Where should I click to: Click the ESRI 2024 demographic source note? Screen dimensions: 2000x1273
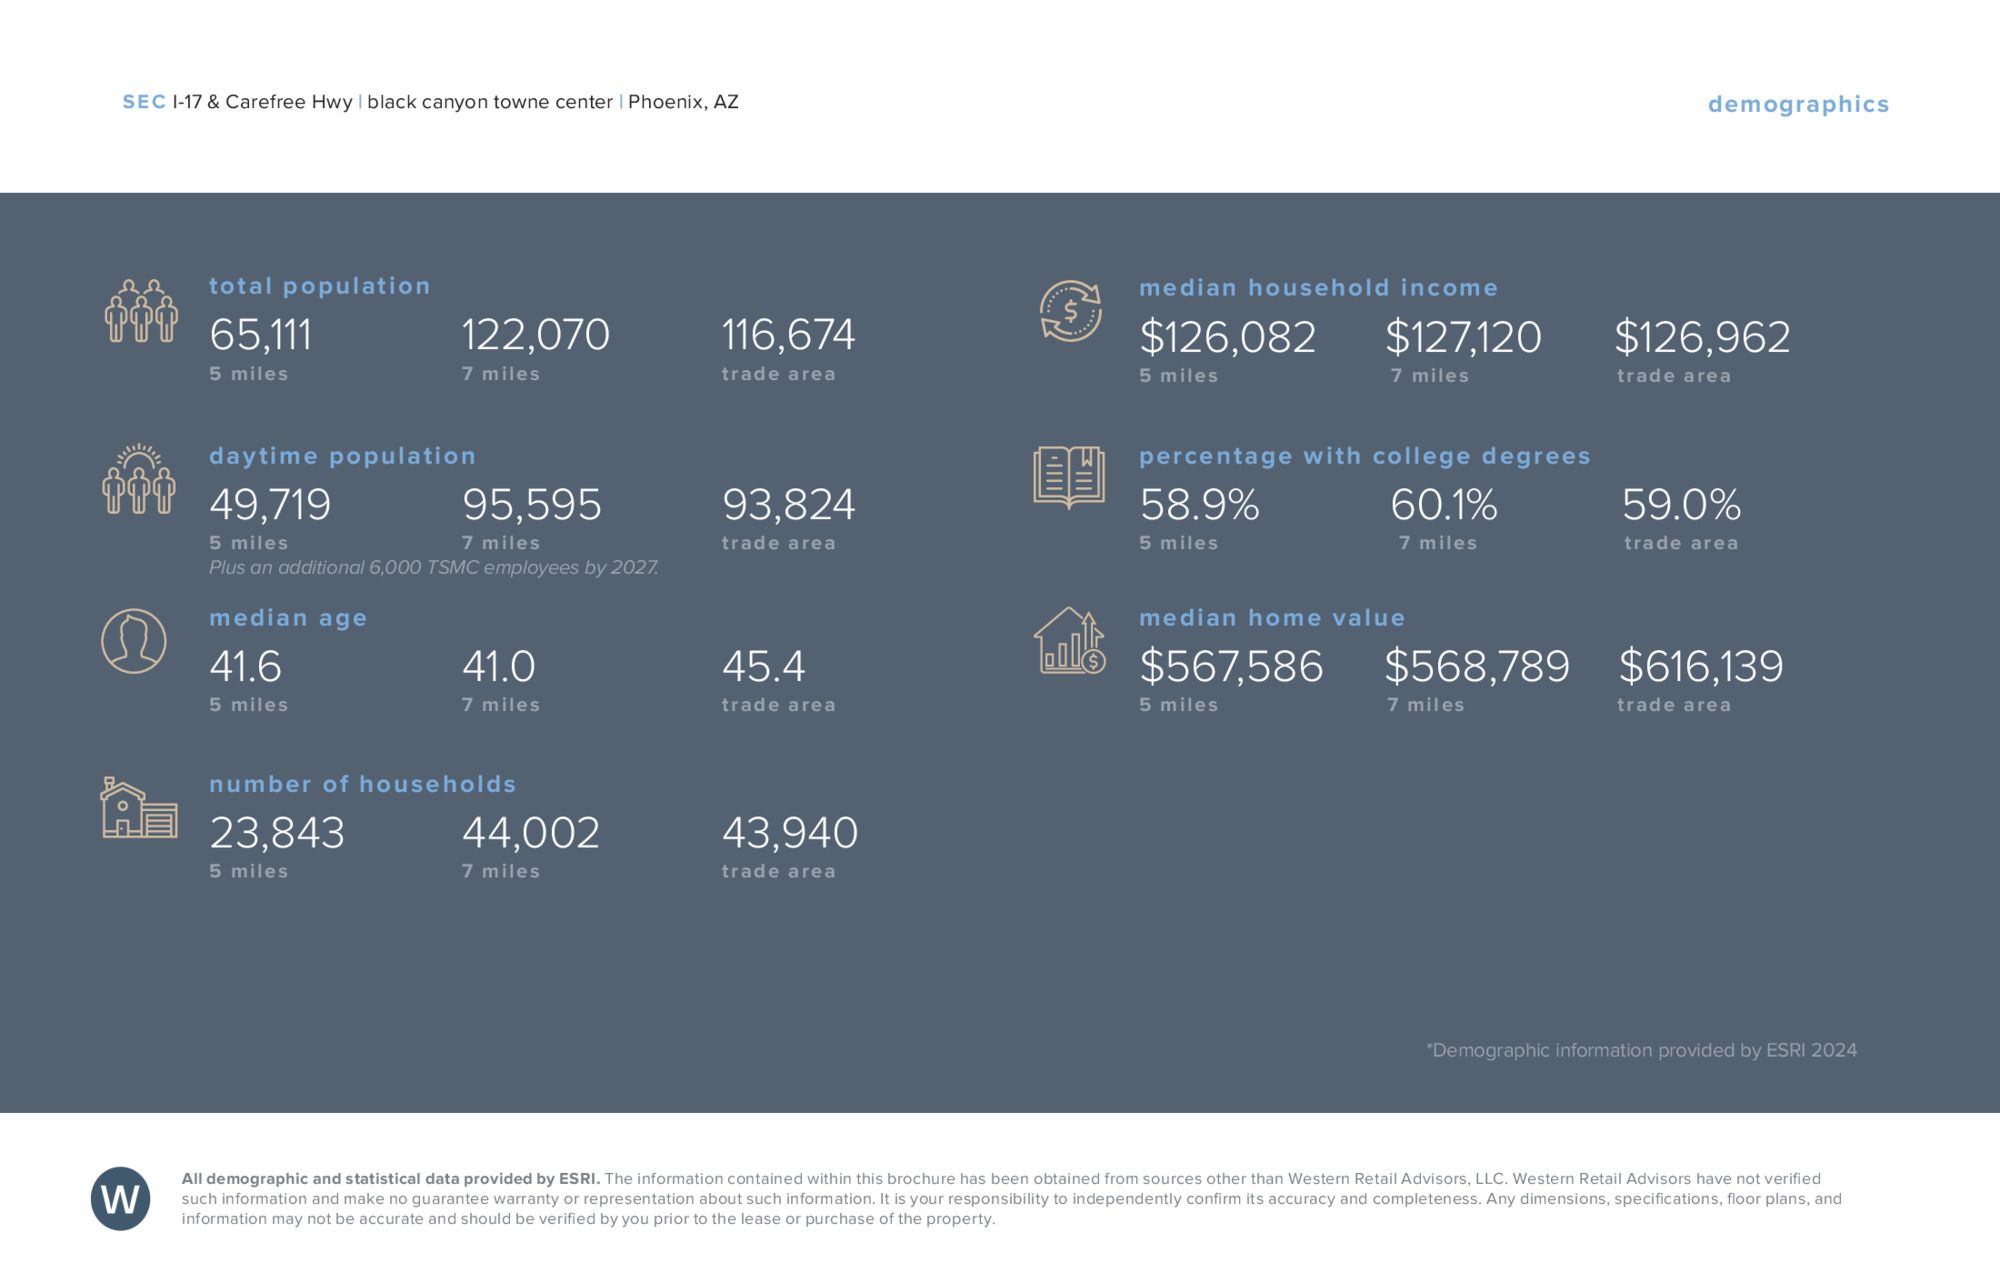1641,1050
